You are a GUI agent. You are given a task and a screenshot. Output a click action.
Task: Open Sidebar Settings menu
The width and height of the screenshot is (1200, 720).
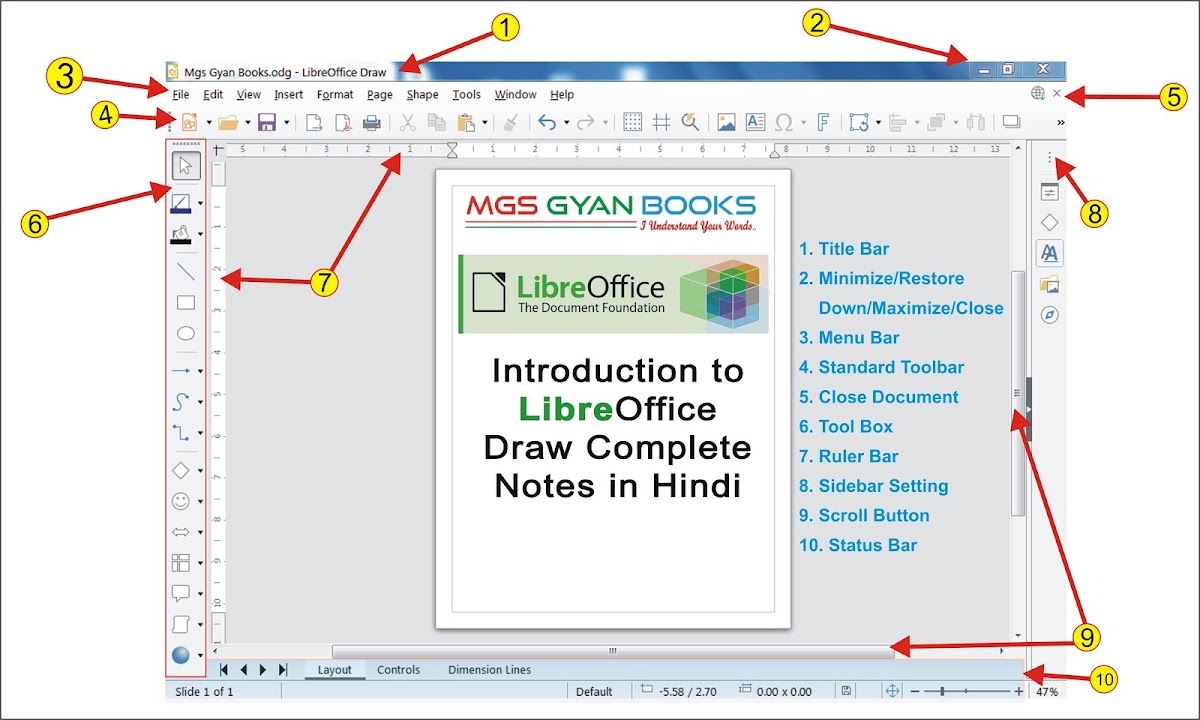(1049, 158)
